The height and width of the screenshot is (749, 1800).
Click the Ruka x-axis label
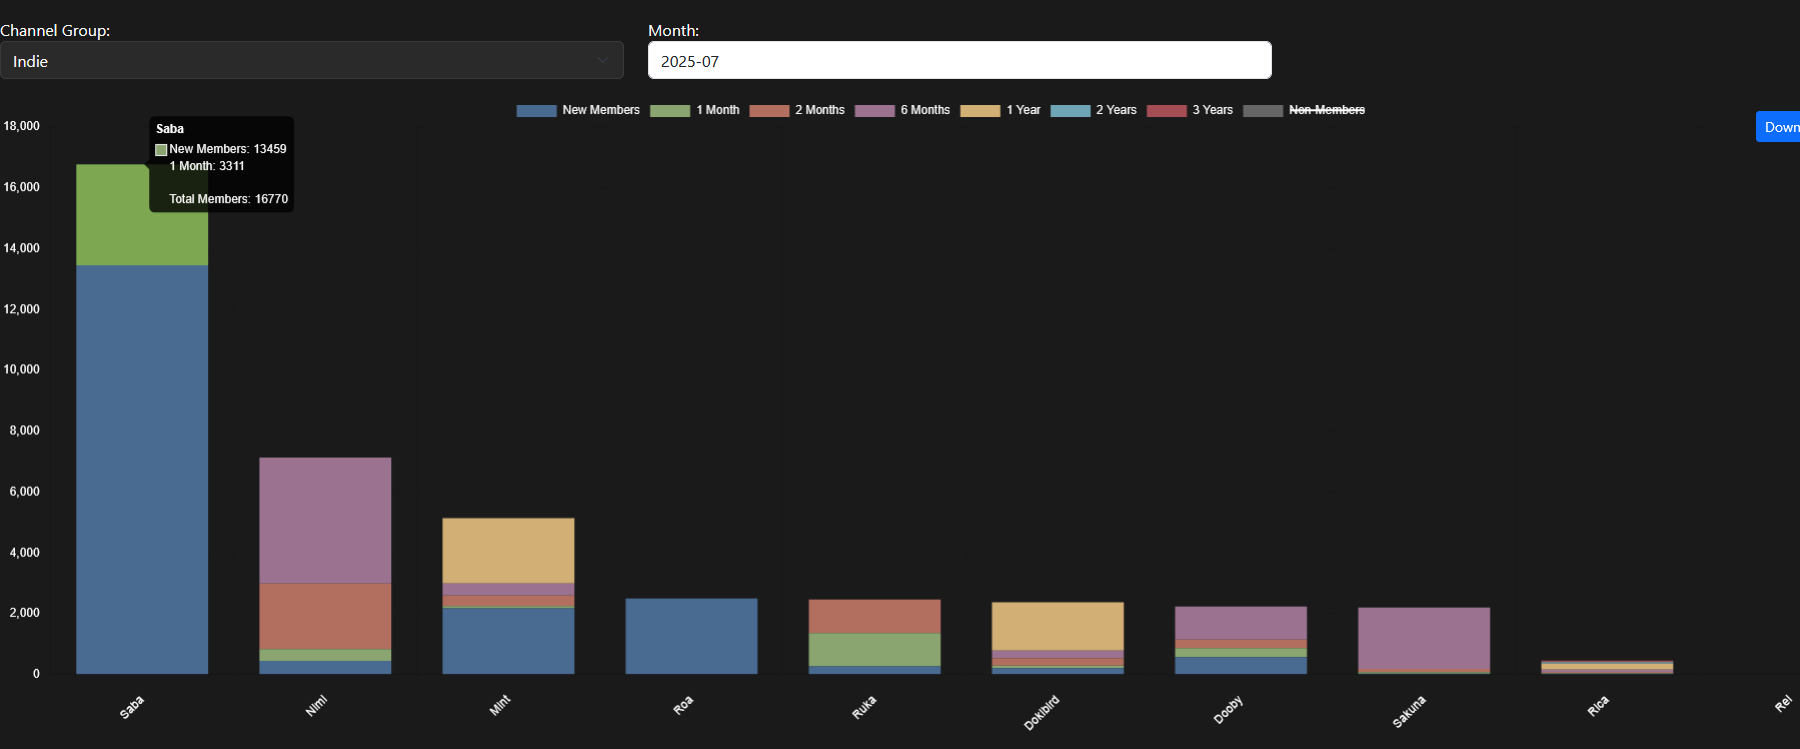click(x=864, y=707)
